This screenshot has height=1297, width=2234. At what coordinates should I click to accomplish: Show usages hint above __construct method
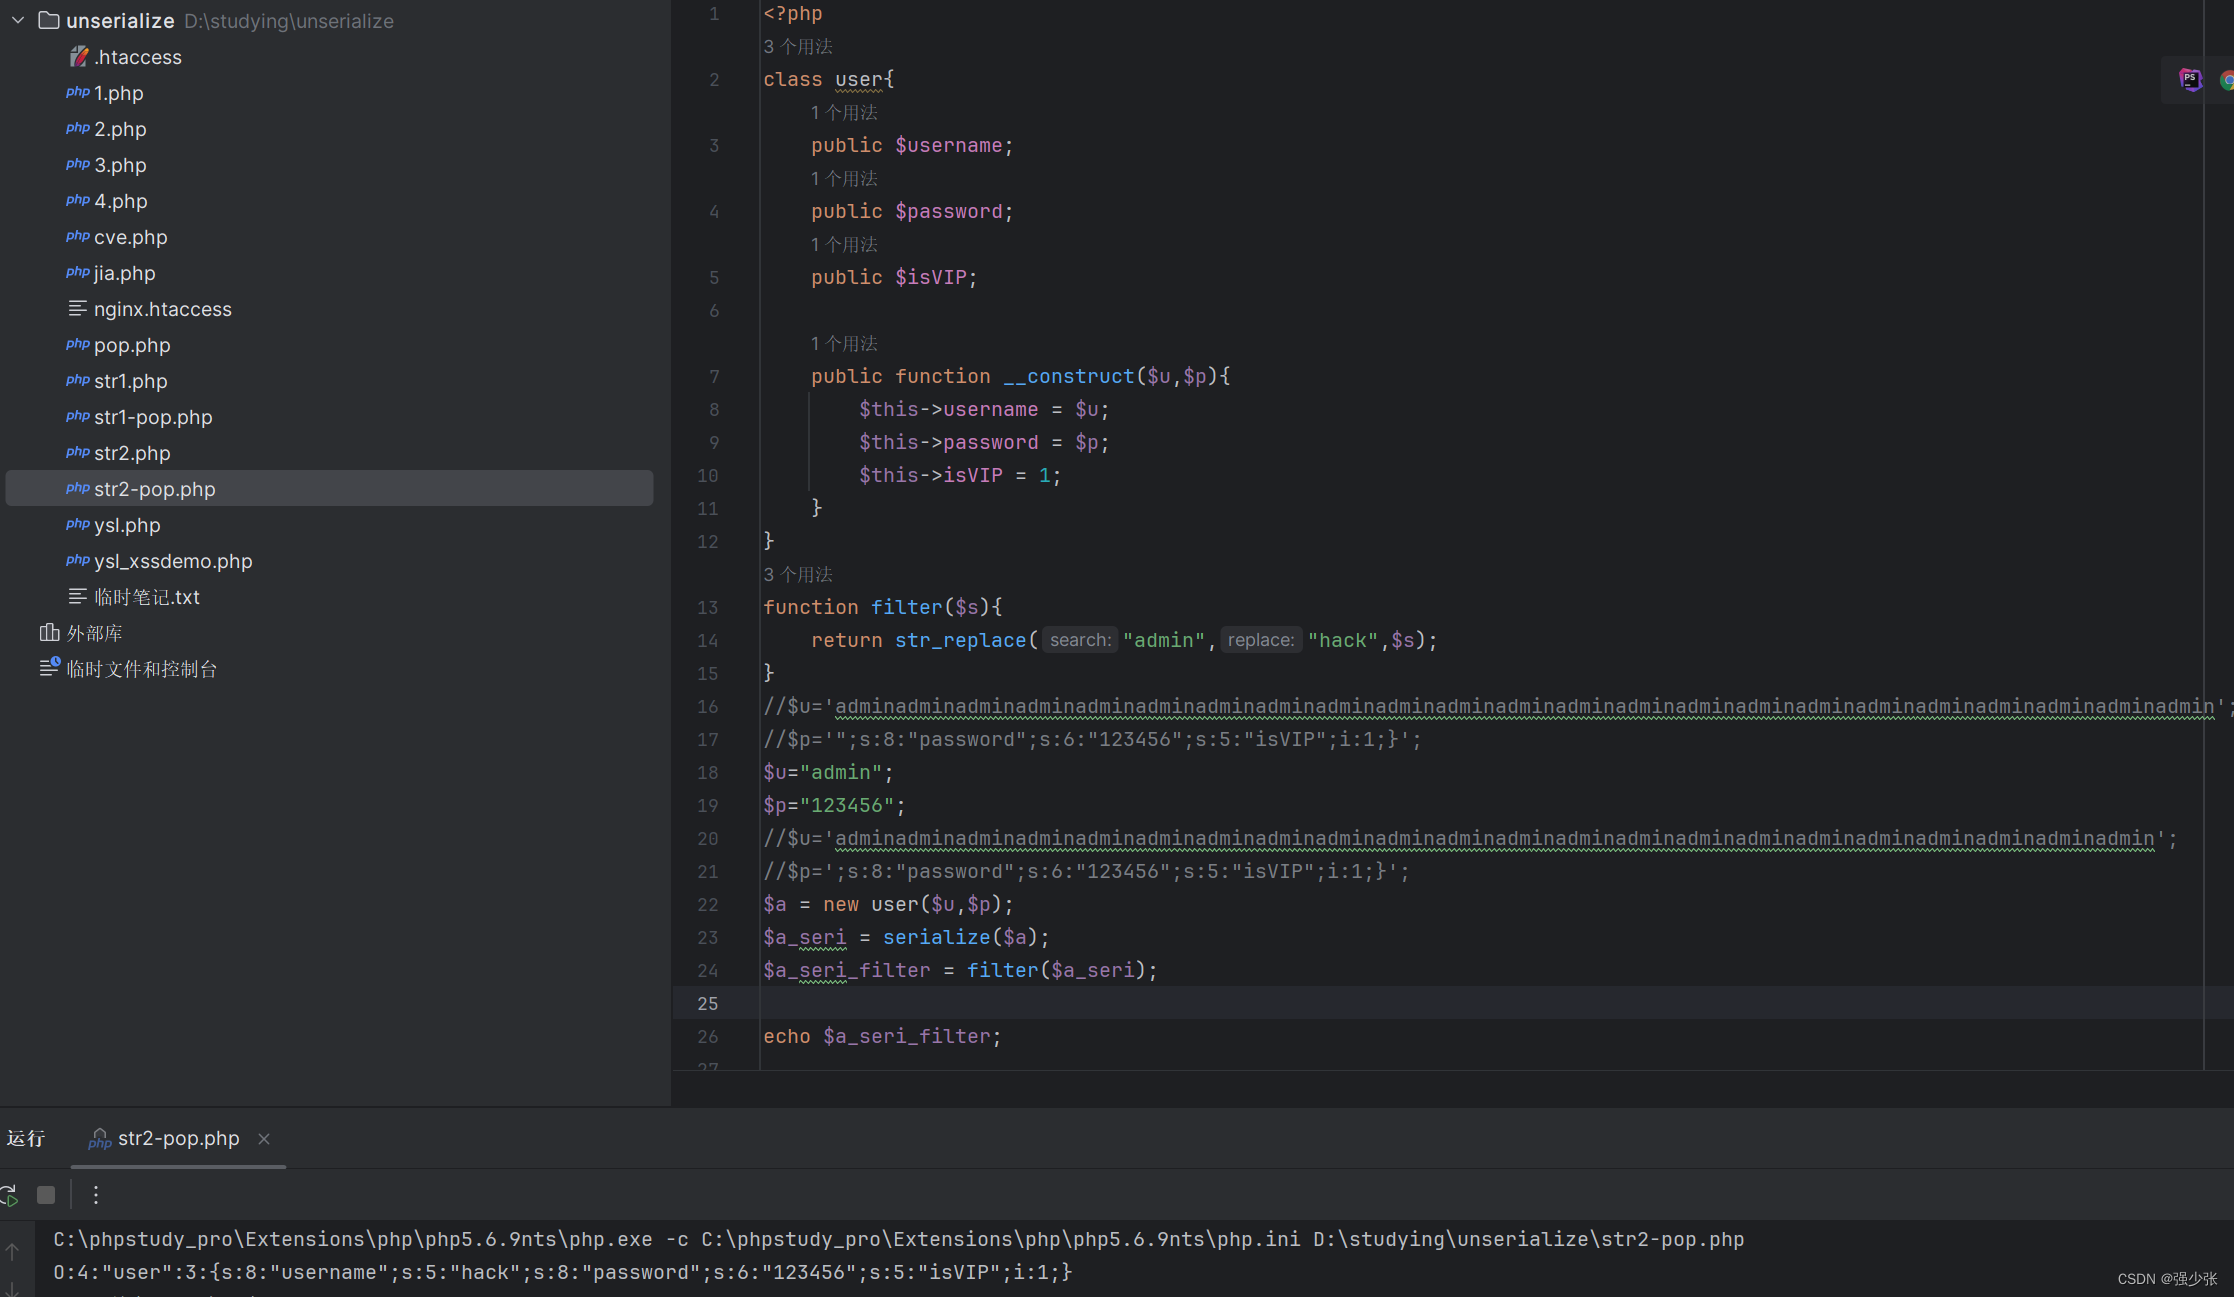pyautogui.click(x=844, y=343)
